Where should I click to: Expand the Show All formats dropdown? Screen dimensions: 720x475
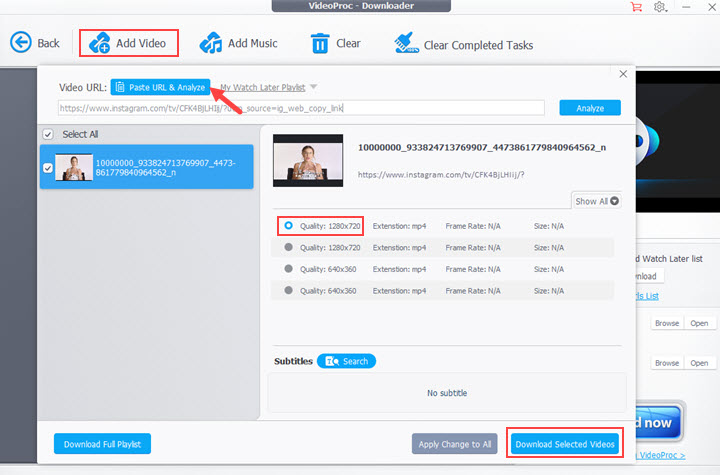click(x=597, y=201)
